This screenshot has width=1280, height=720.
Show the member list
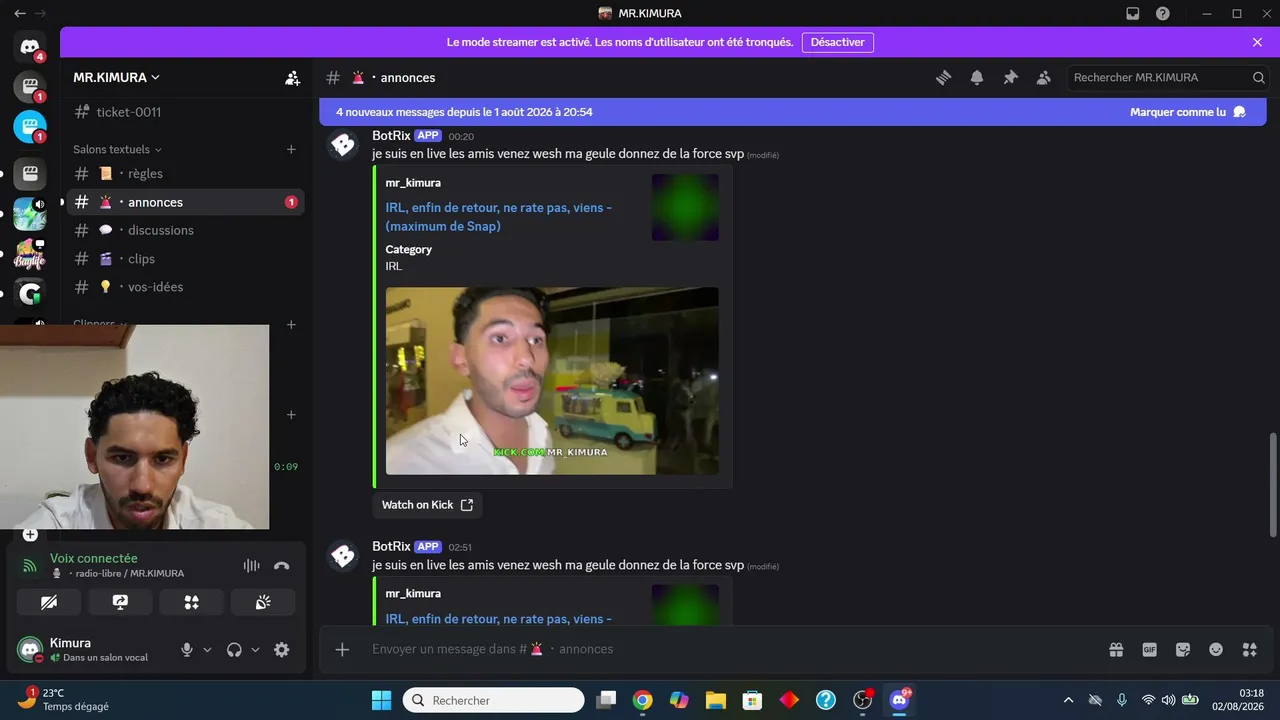point(1044,77)
